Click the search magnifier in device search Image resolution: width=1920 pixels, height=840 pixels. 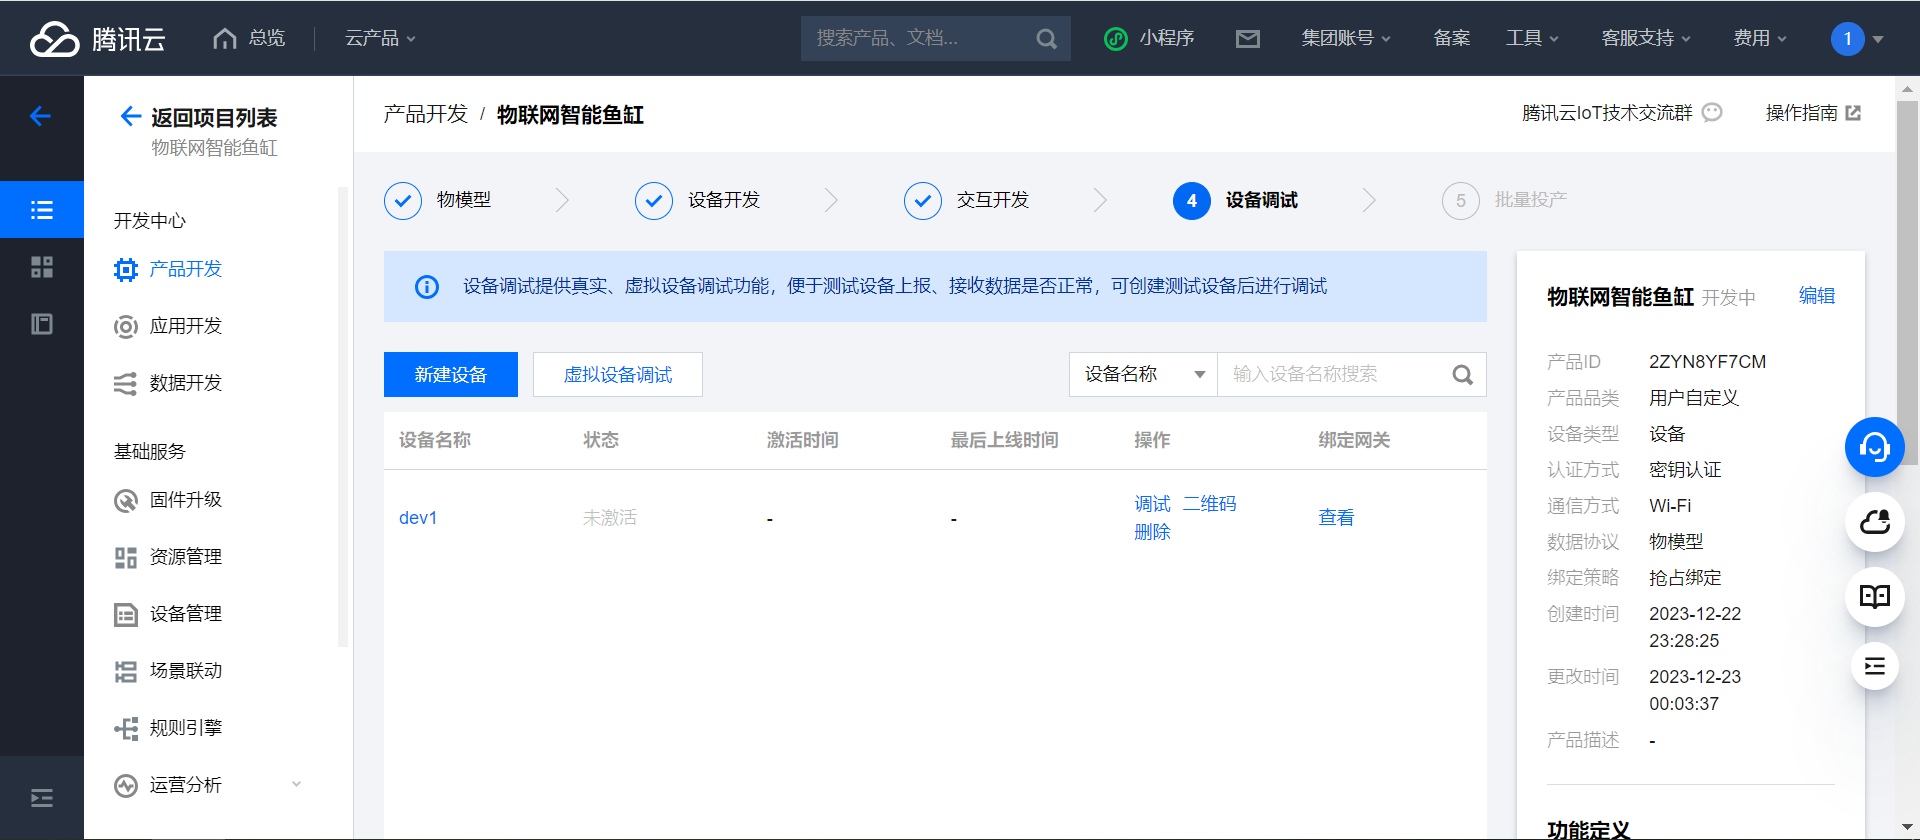click(1462, 375)
